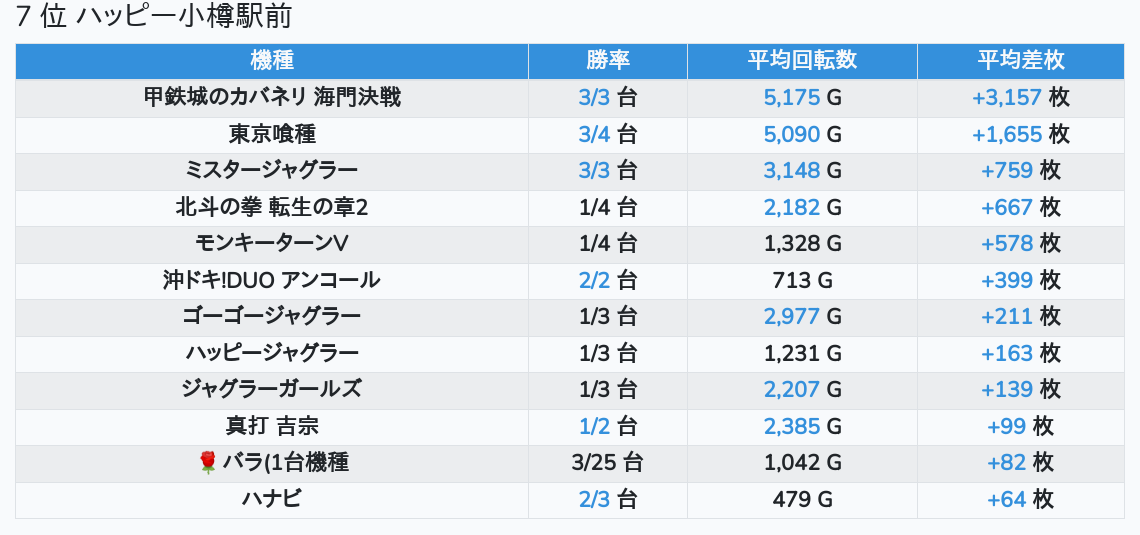Select the 東京喰種 machine name
The height and width of the screenshot is (535, 1140).
click(x=272, y=134)
